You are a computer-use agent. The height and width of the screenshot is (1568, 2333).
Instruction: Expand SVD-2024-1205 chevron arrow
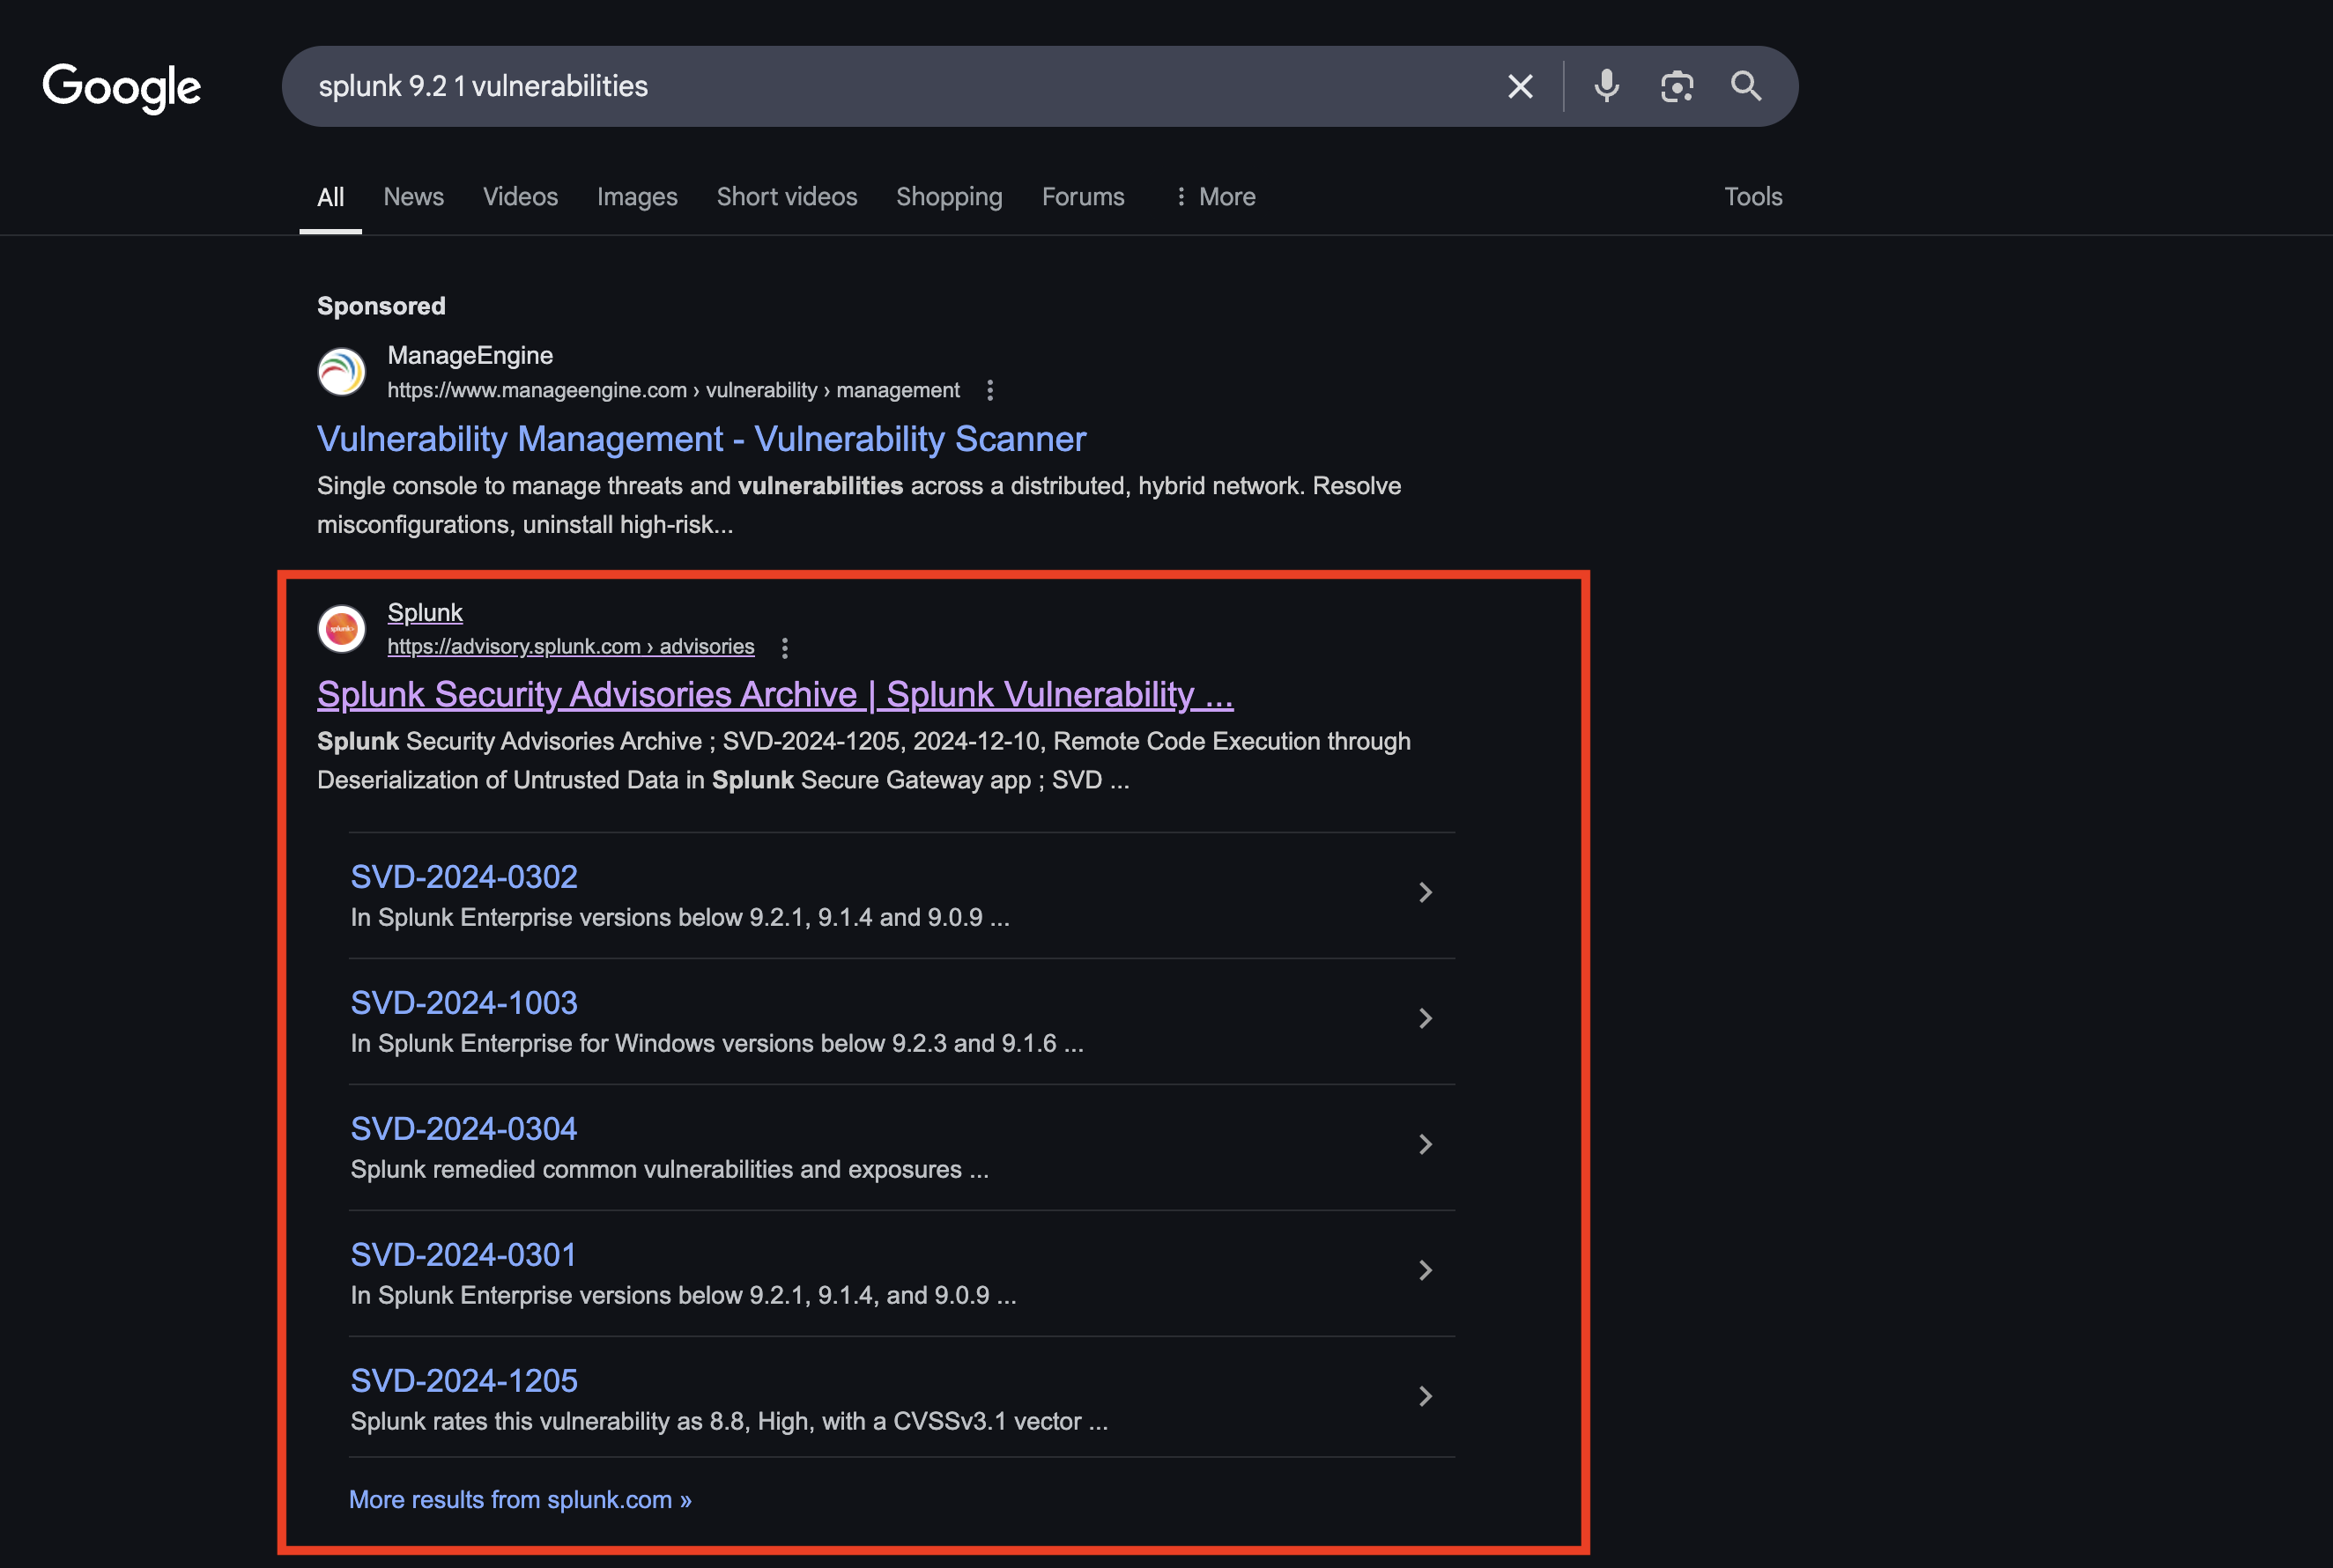coord(1425,1396)
